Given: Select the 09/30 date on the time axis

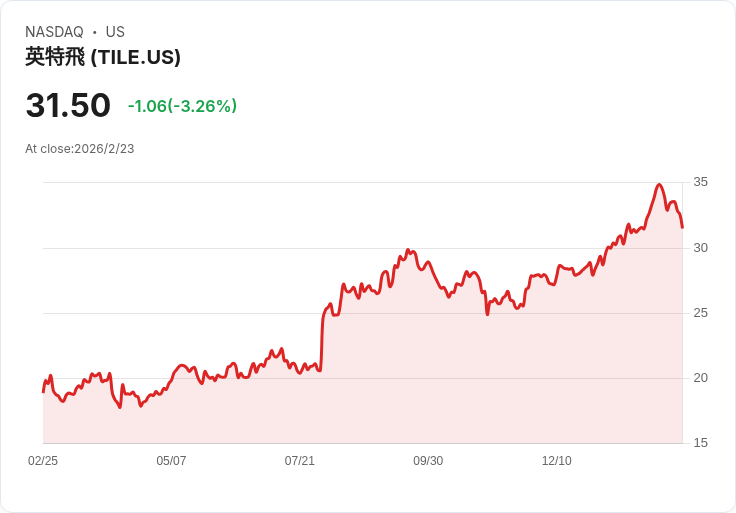Looking at the screenshot, I should tap(428, 461).
